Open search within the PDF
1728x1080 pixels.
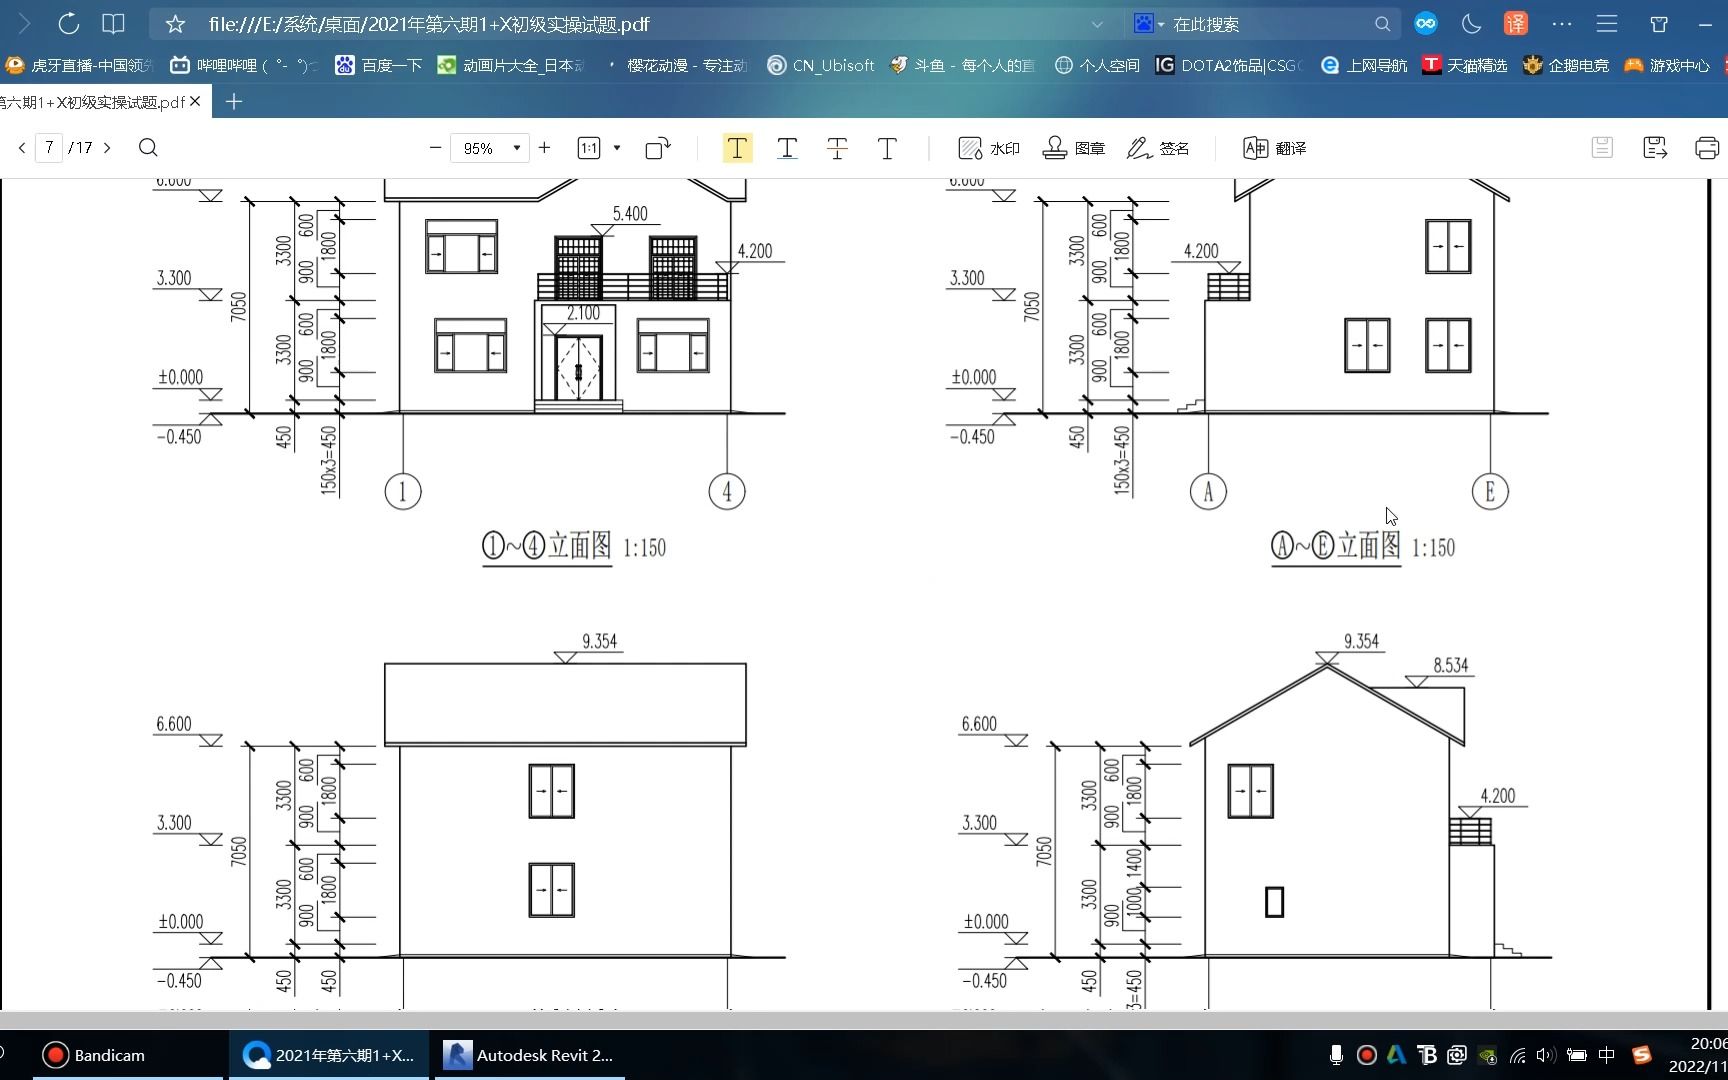point(148,147)
